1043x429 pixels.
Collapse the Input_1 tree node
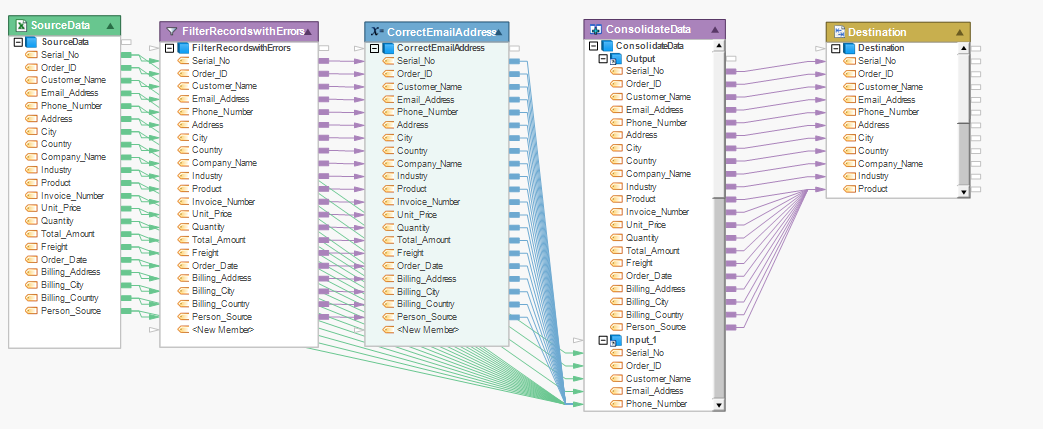pos(603,340)
